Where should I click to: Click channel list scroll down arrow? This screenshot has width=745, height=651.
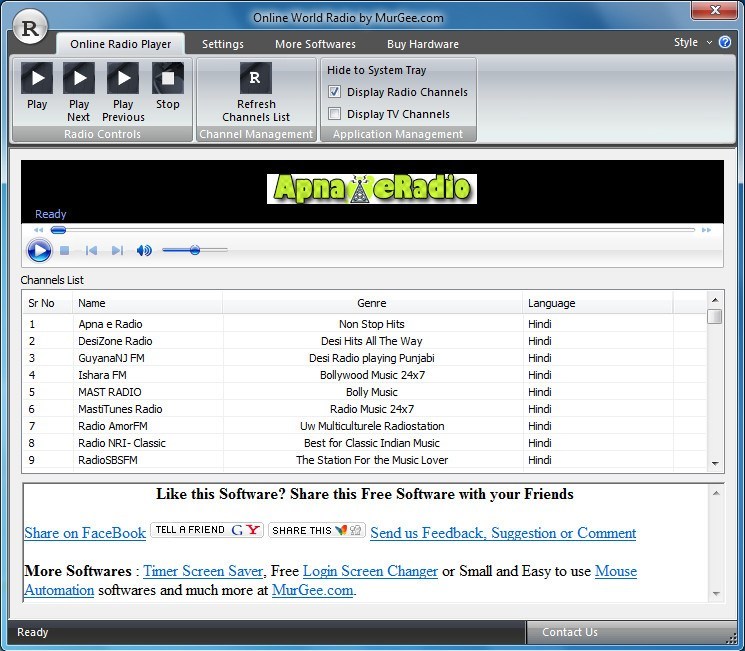715,463
